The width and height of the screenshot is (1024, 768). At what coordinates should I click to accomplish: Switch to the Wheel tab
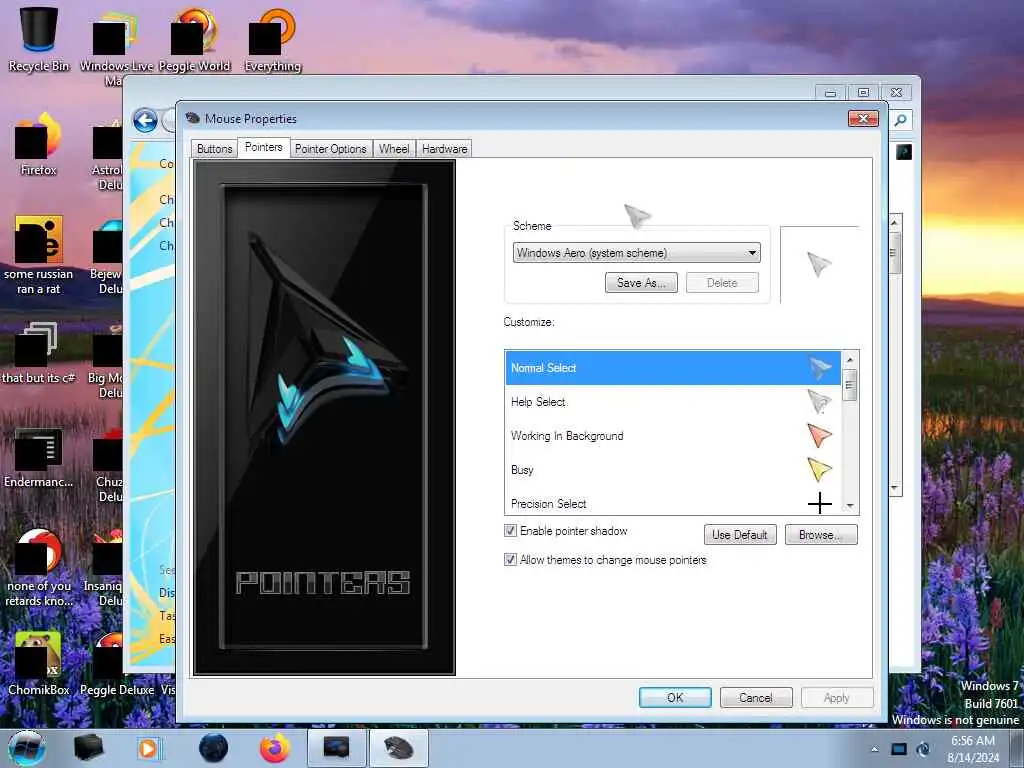tap(394, 149)
